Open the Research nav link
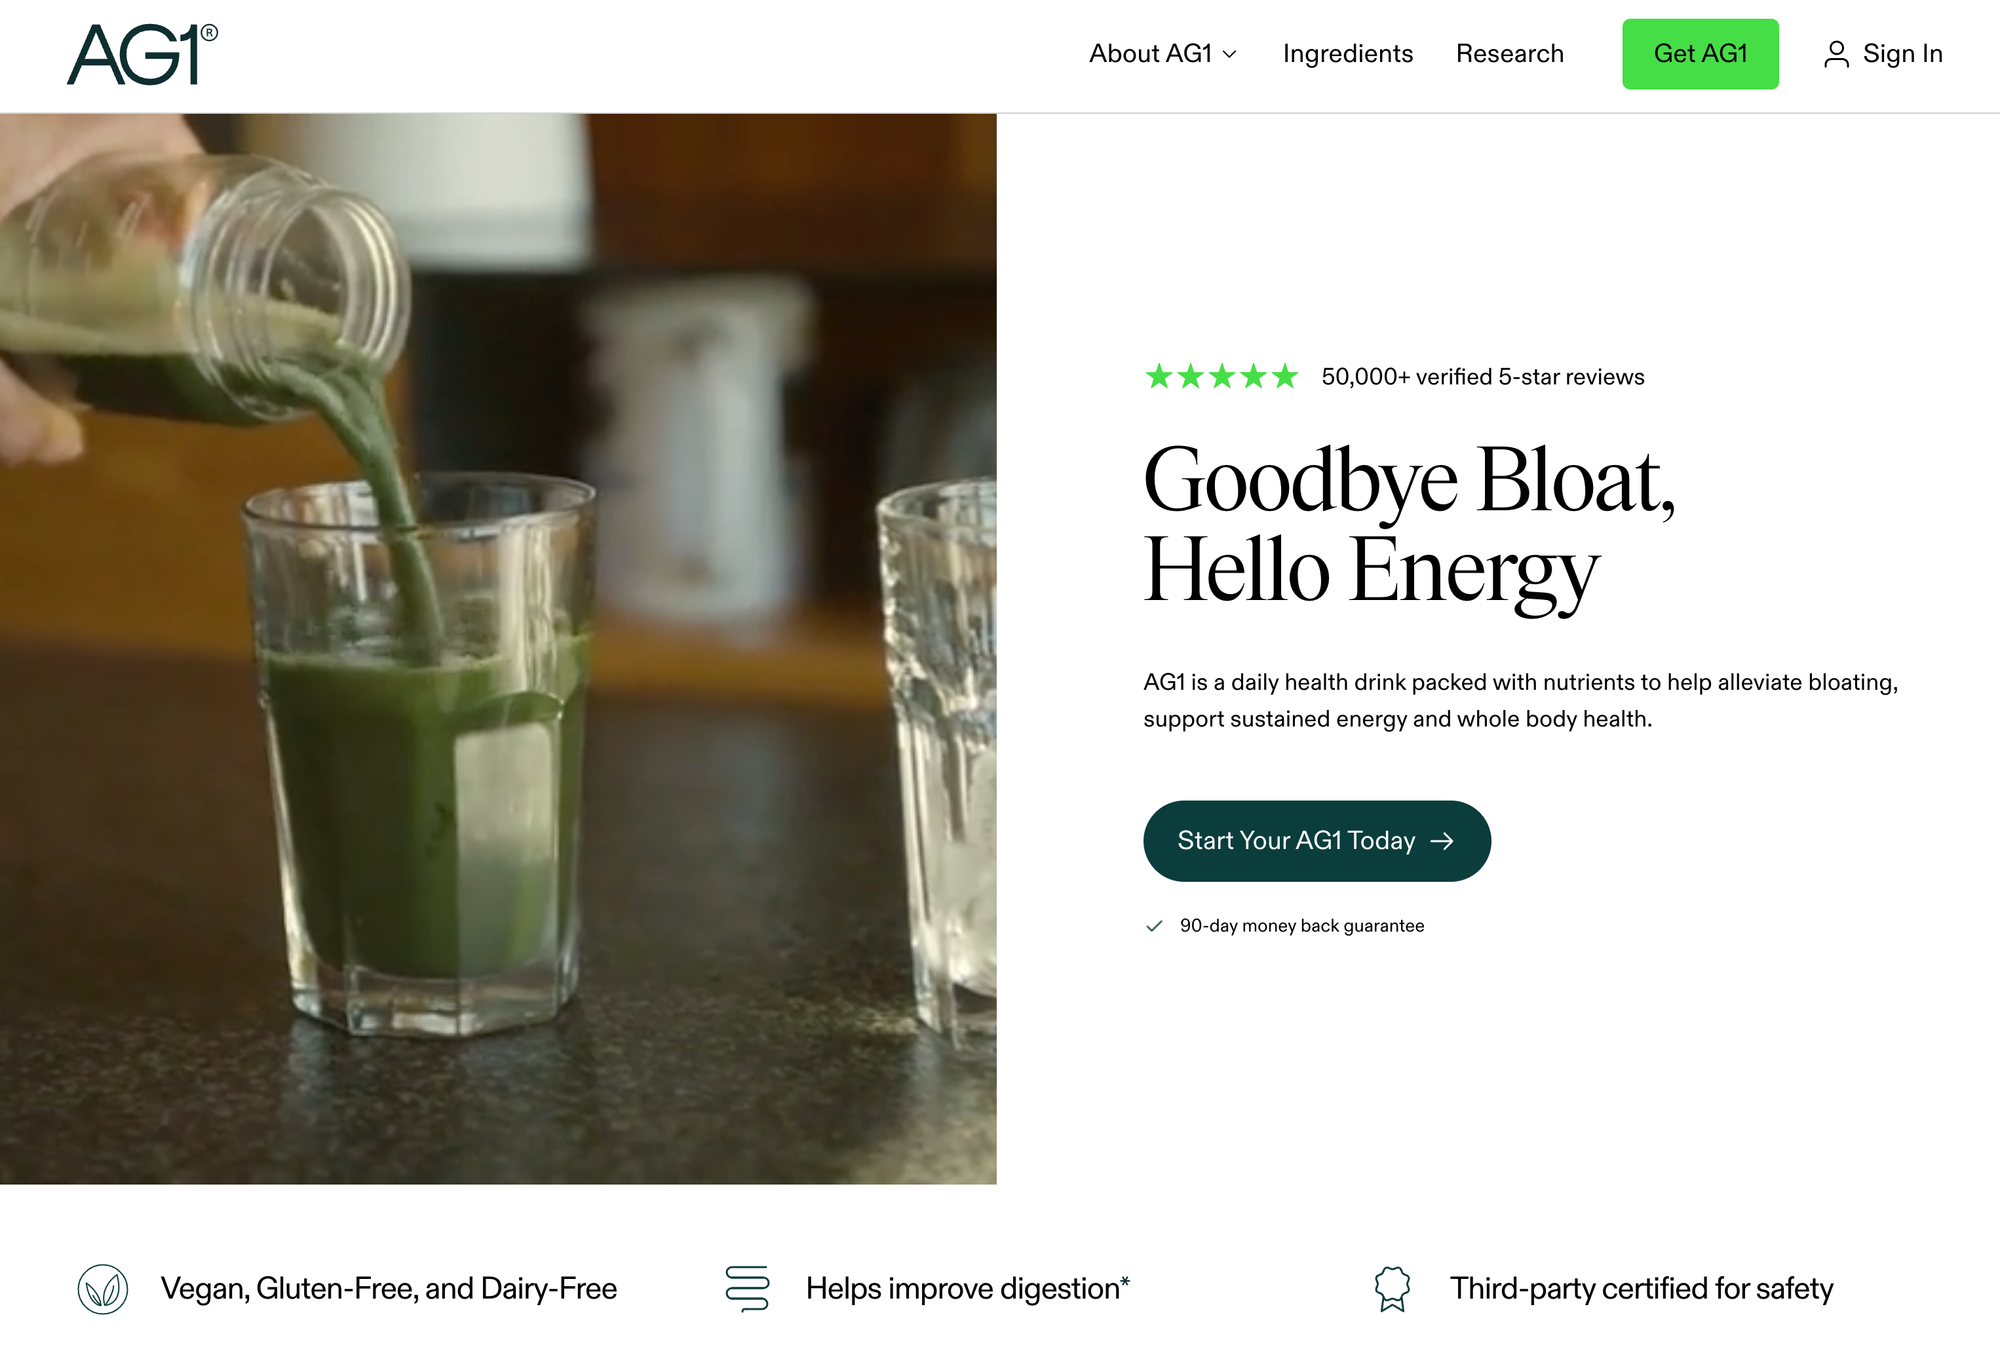 (1510, 54)
